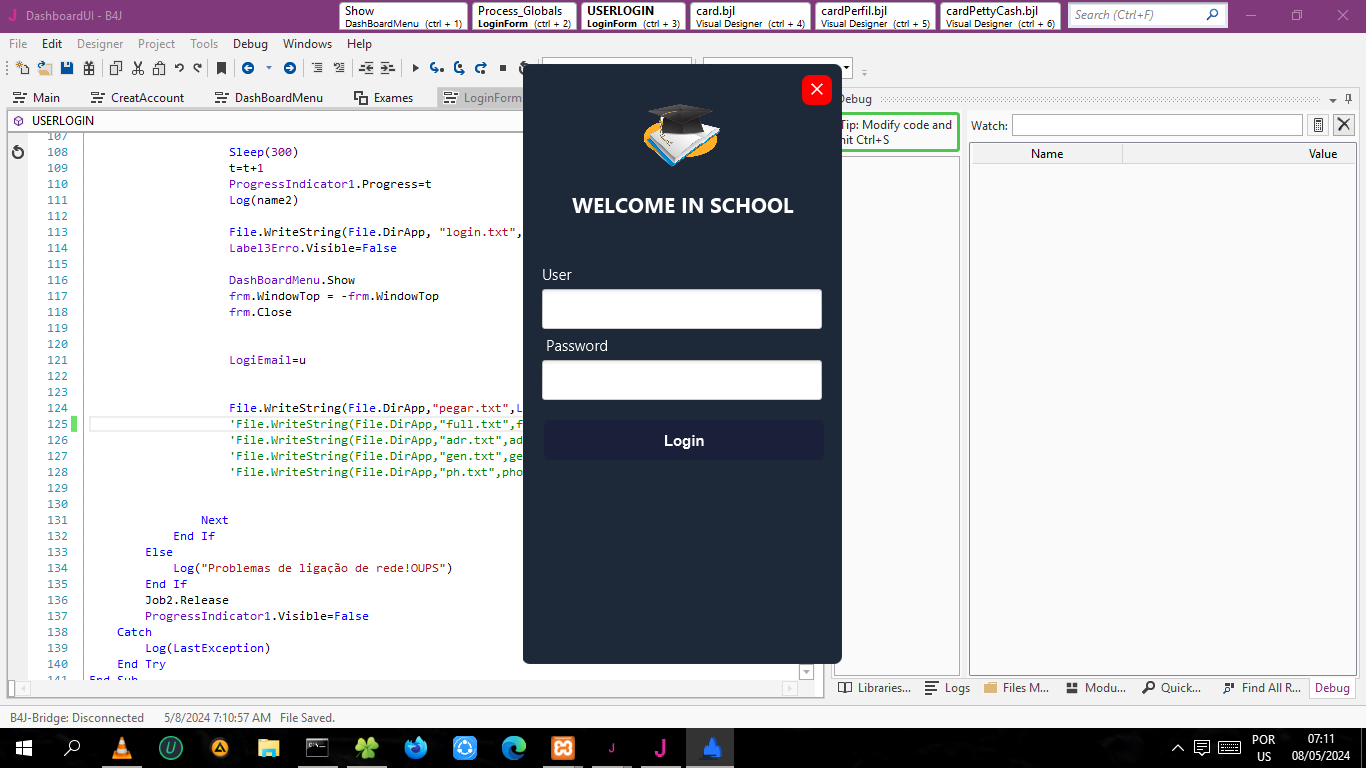The width and height of the screenshot is (1366, 768).
Task: Click the Watch expression input field
Action: click(x=1157, y=125)
